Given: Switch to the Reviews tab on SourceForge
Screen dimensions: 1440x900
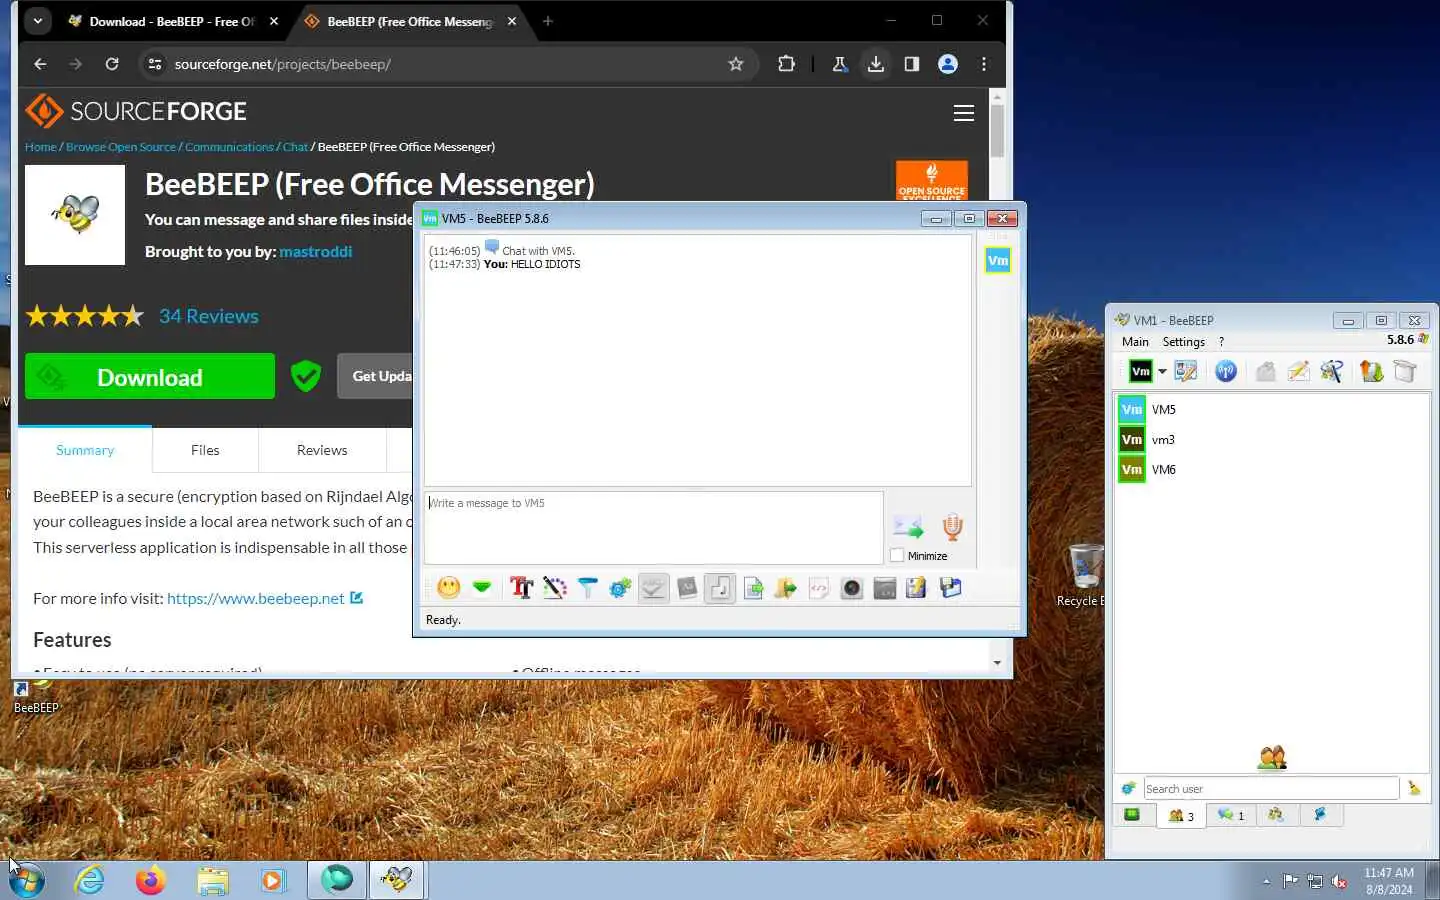Looking at the screenshot, I should (x=322, y=450).
